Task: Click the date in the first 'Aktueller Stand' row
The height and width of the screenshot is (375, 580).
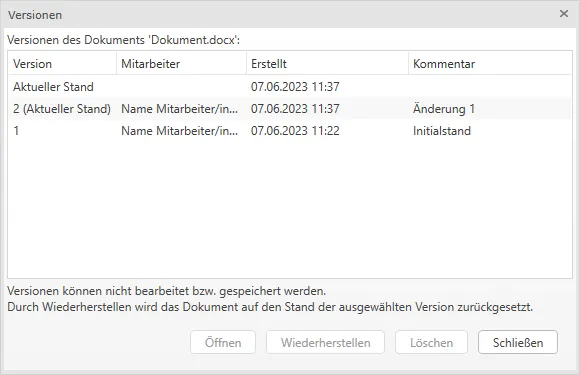Action: (295, 87)
